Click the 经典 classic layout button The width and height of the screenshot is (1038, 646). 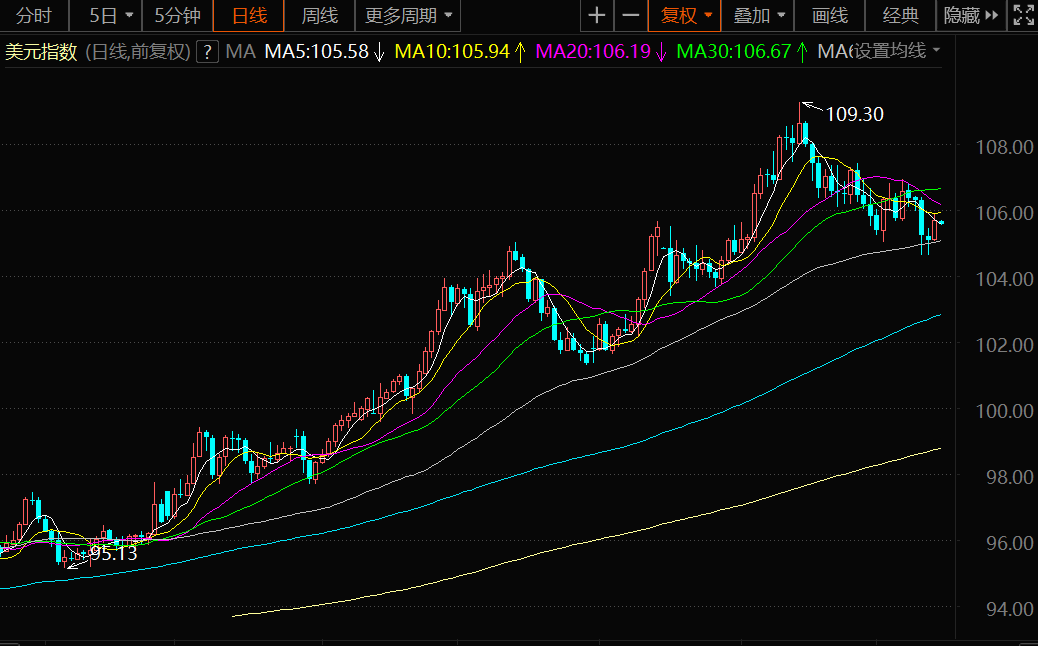click(x=901, y=15)
